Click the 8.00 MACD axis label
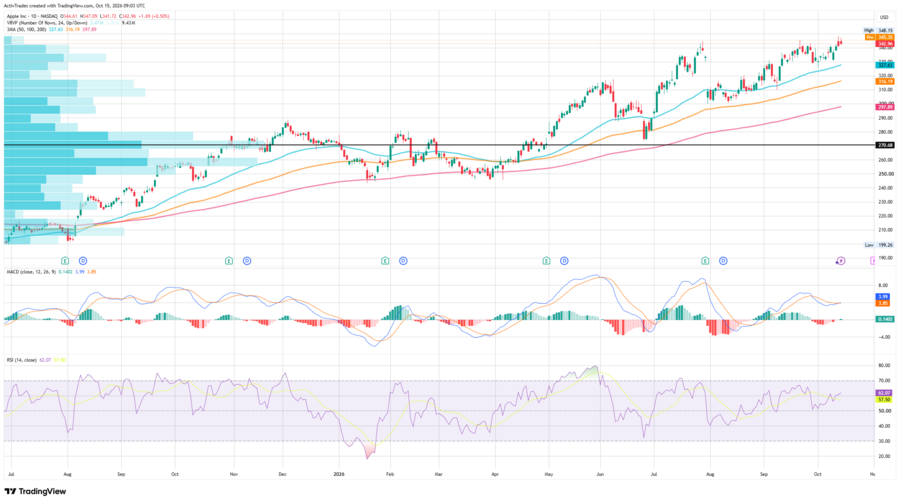 pyautogui.click(x=884, y=285)
